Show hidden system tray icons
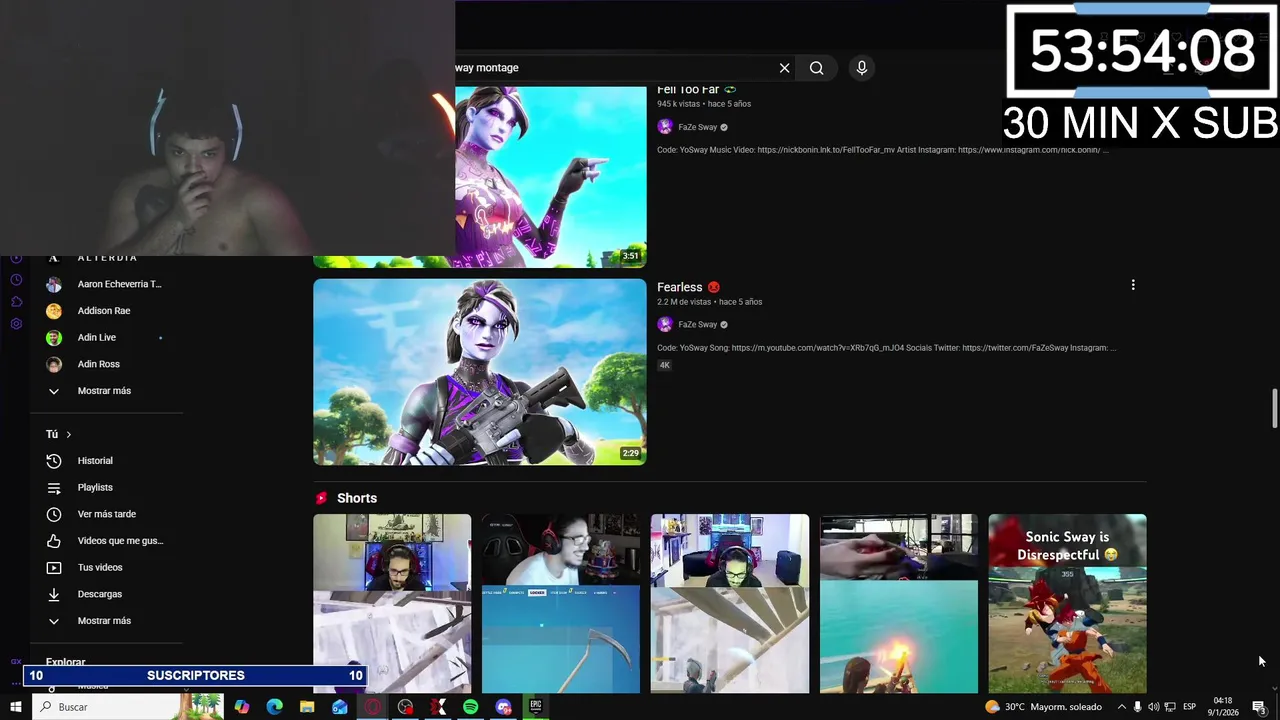Screen dimensions: 1280x720 coord(1120,707)
